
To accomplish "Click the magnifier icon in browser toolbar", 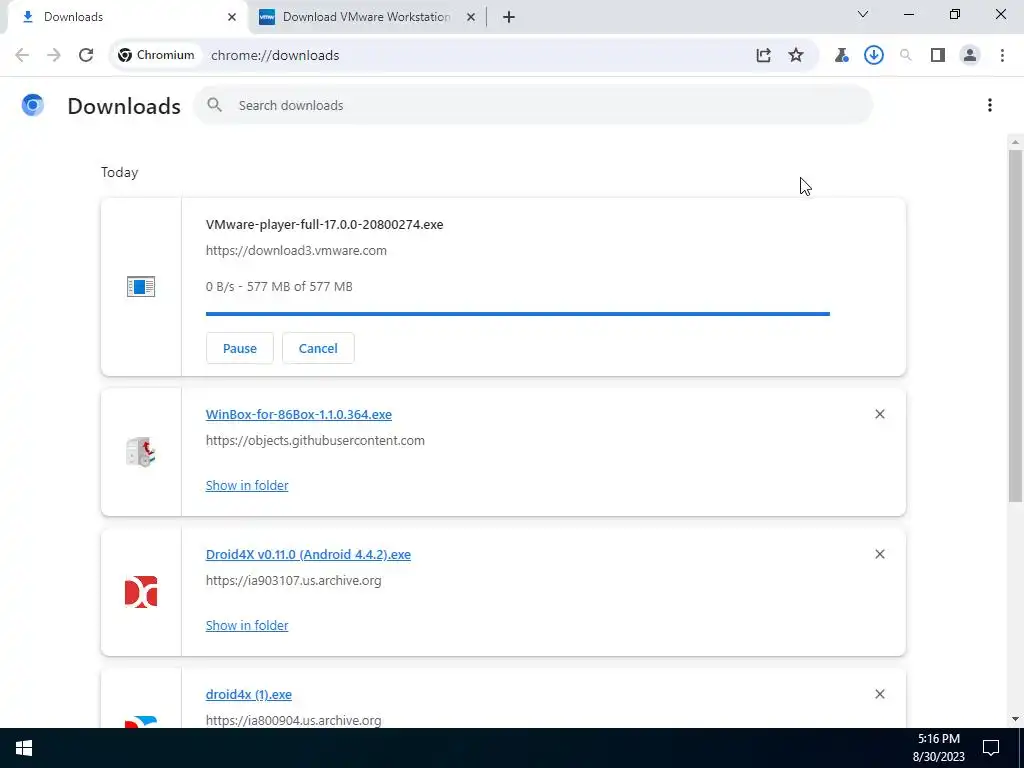I will coord(906,56).
